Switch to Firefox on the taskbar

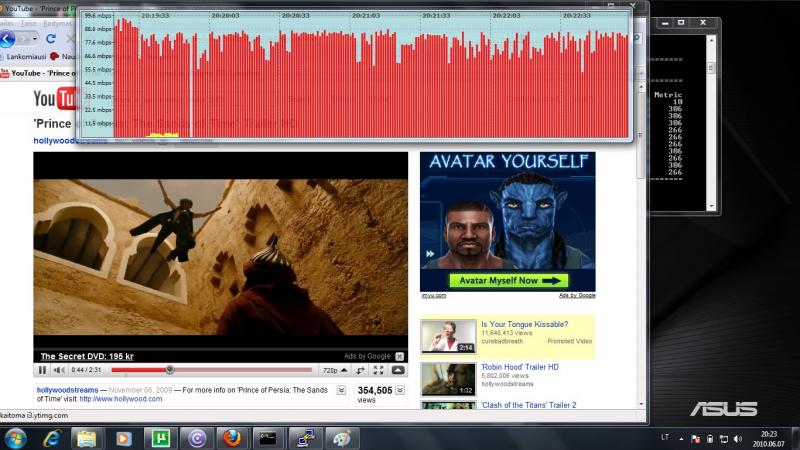click(x=232, y=438)
